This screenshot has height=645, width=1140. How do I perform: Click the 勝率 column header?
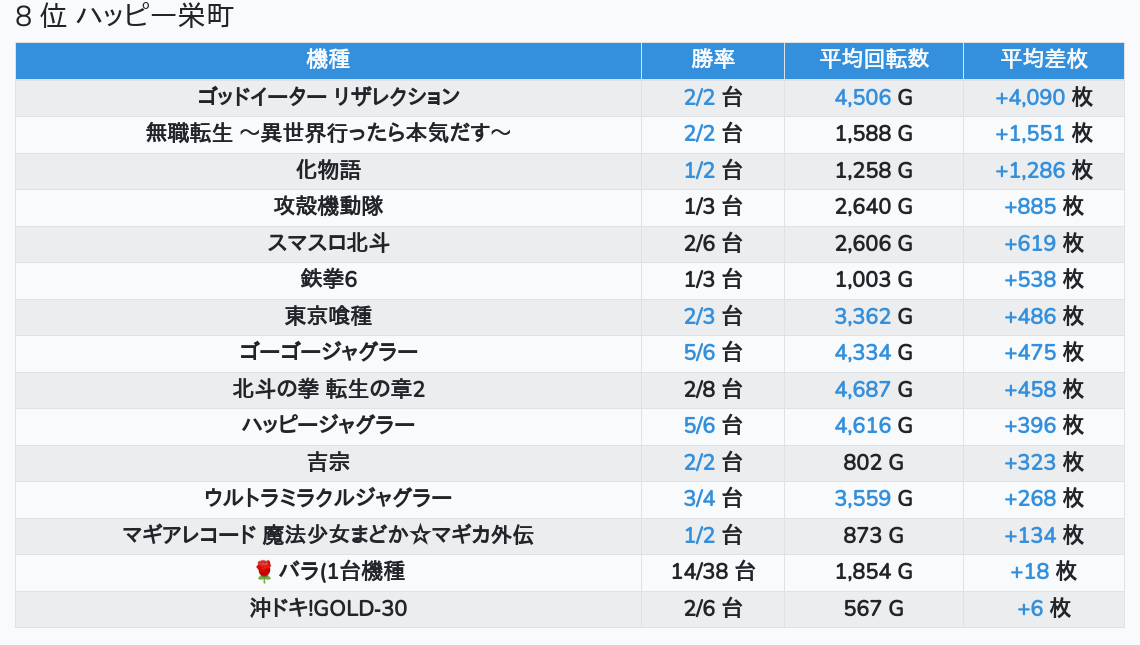713,60
